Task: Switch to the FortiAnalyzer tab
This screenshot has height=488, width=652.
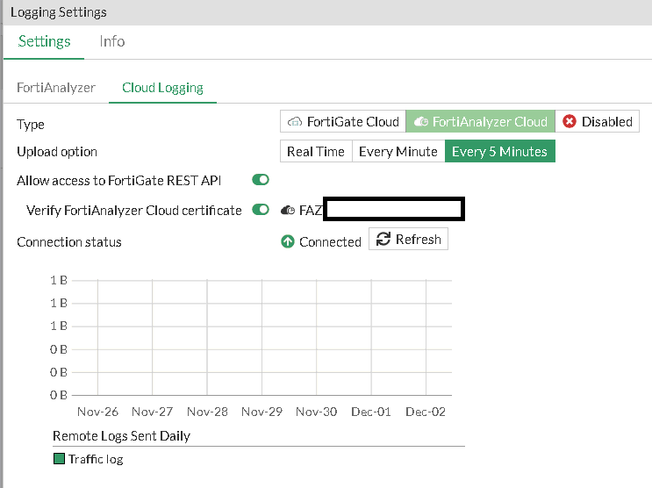Action: pos(56,88)
